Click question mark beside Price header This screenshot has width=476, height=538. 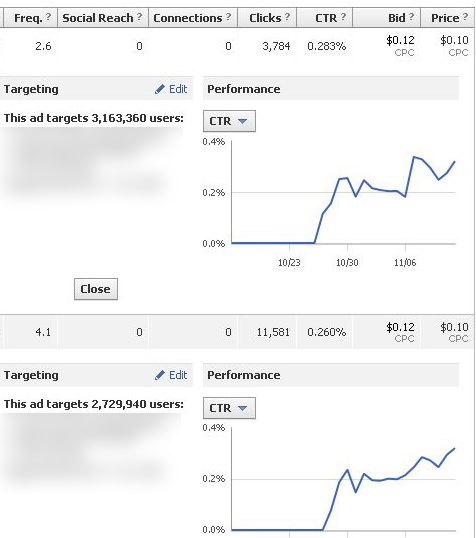click(465, 16)
